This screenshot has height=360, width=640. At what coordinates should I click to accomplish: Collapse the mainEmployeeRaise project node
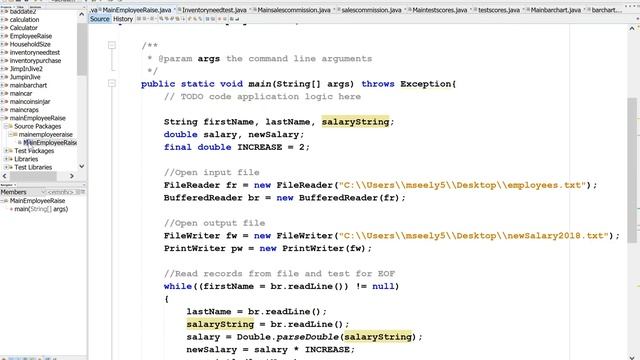(x=2, y=118)
